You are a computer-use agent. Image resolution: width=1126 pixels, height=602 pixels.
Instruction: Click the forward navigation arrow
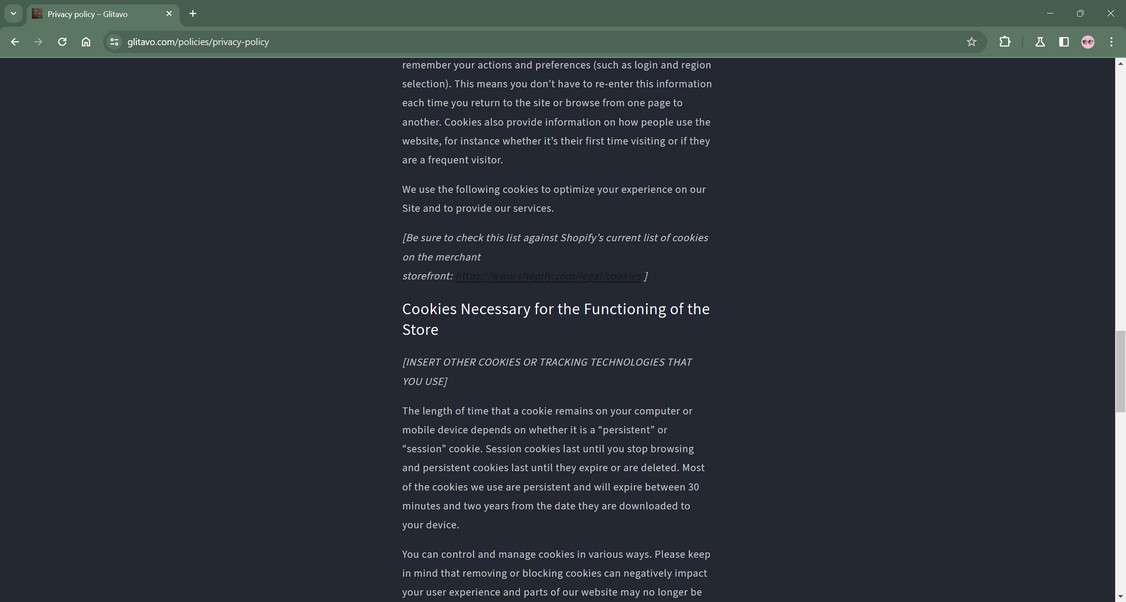coord(38,42)
